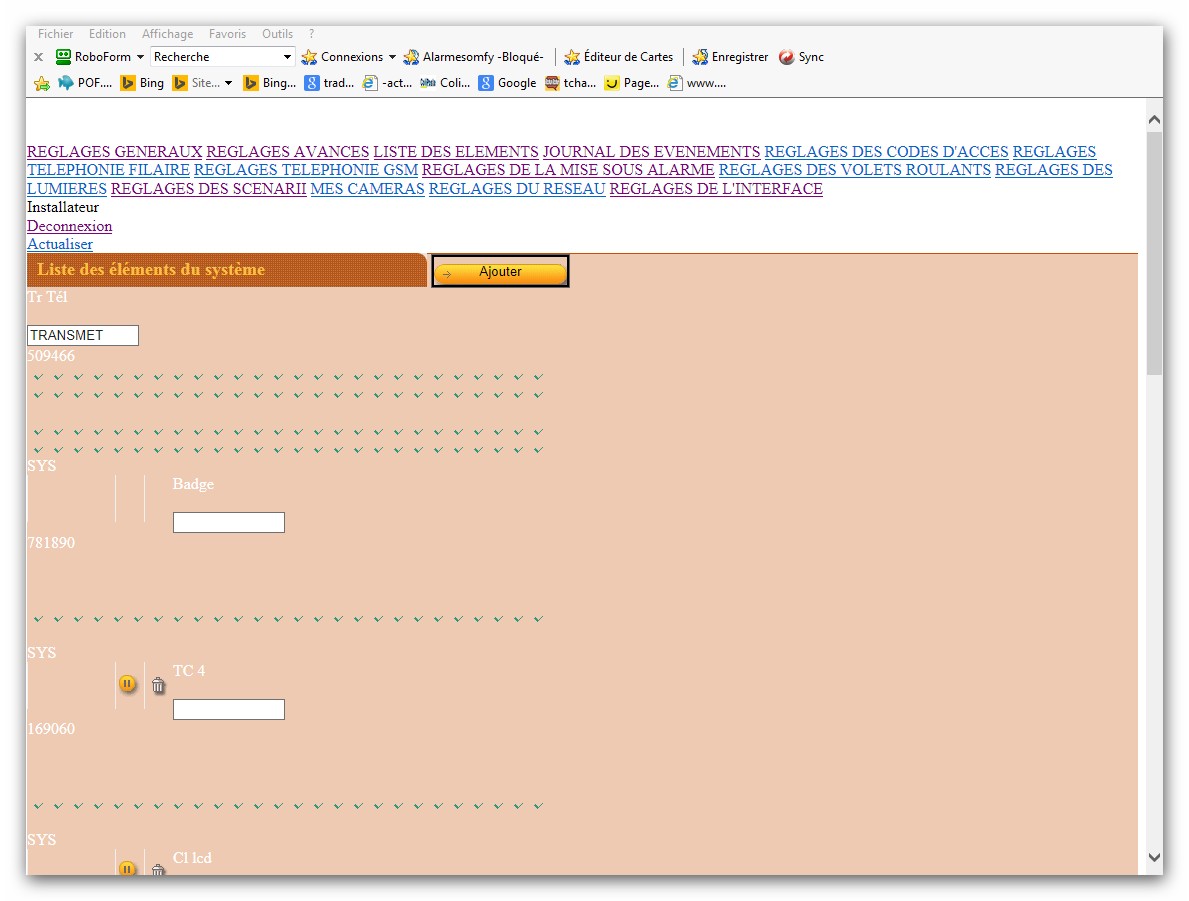Click the add-to-favorites star icon
The image size is (1189, 901).
(41, 83)
